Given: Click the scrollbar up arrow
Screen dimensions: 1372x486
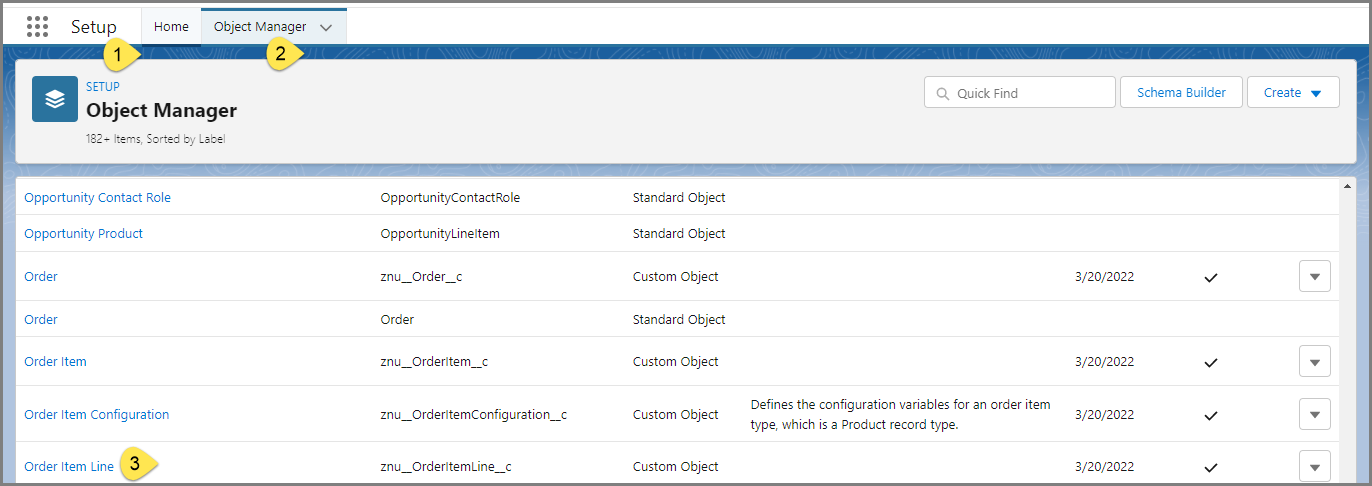Looking at the screenshot, I should 1347,186.
